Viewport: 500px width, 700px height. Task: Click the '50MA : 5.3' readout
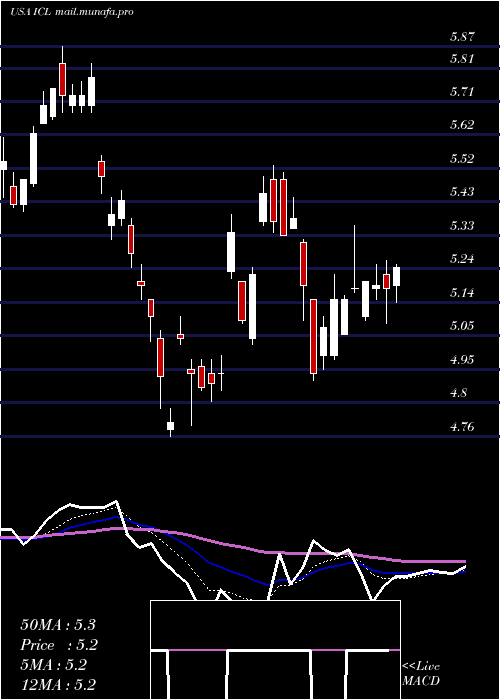pos(58,625)
